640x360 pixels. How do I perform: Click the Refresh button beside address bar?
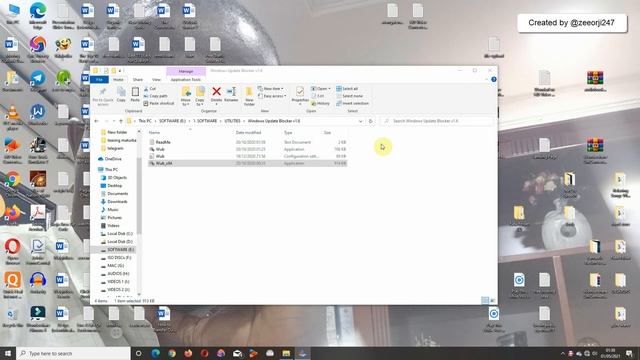click(x=371, y=121)
